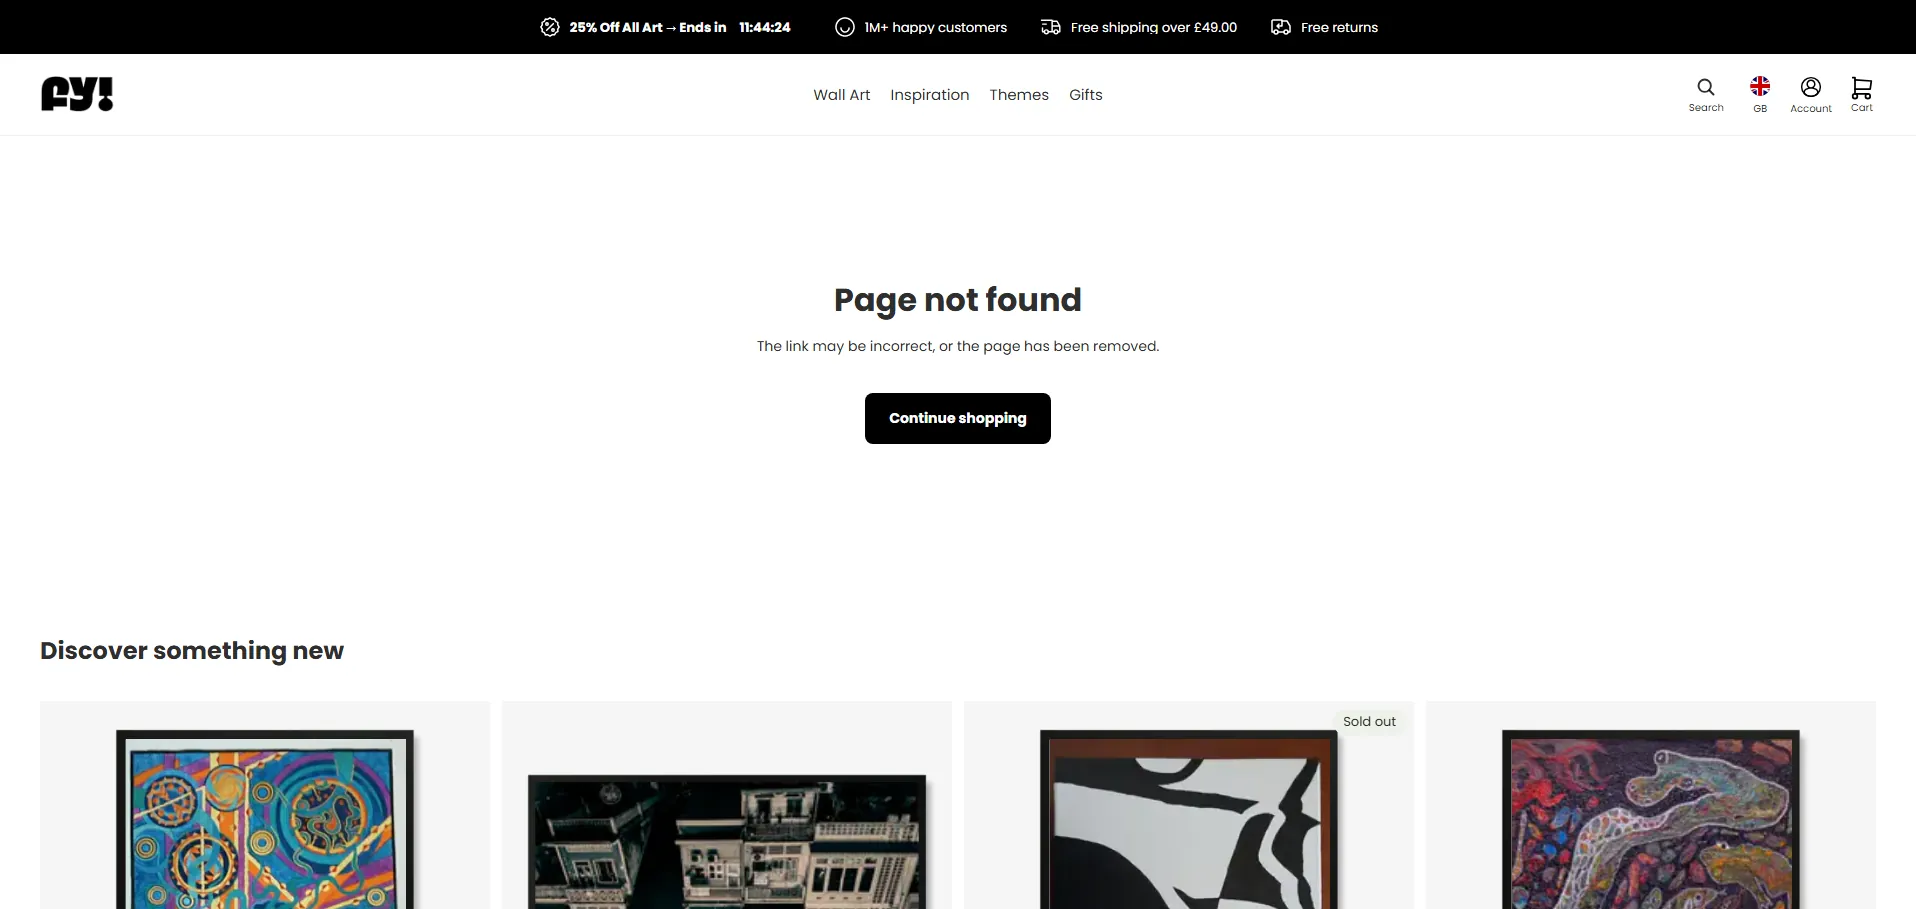This screenshot has width=1916, height=909.
Task: Click the delivery truck shipping icon
Action: coord(1051,27)
